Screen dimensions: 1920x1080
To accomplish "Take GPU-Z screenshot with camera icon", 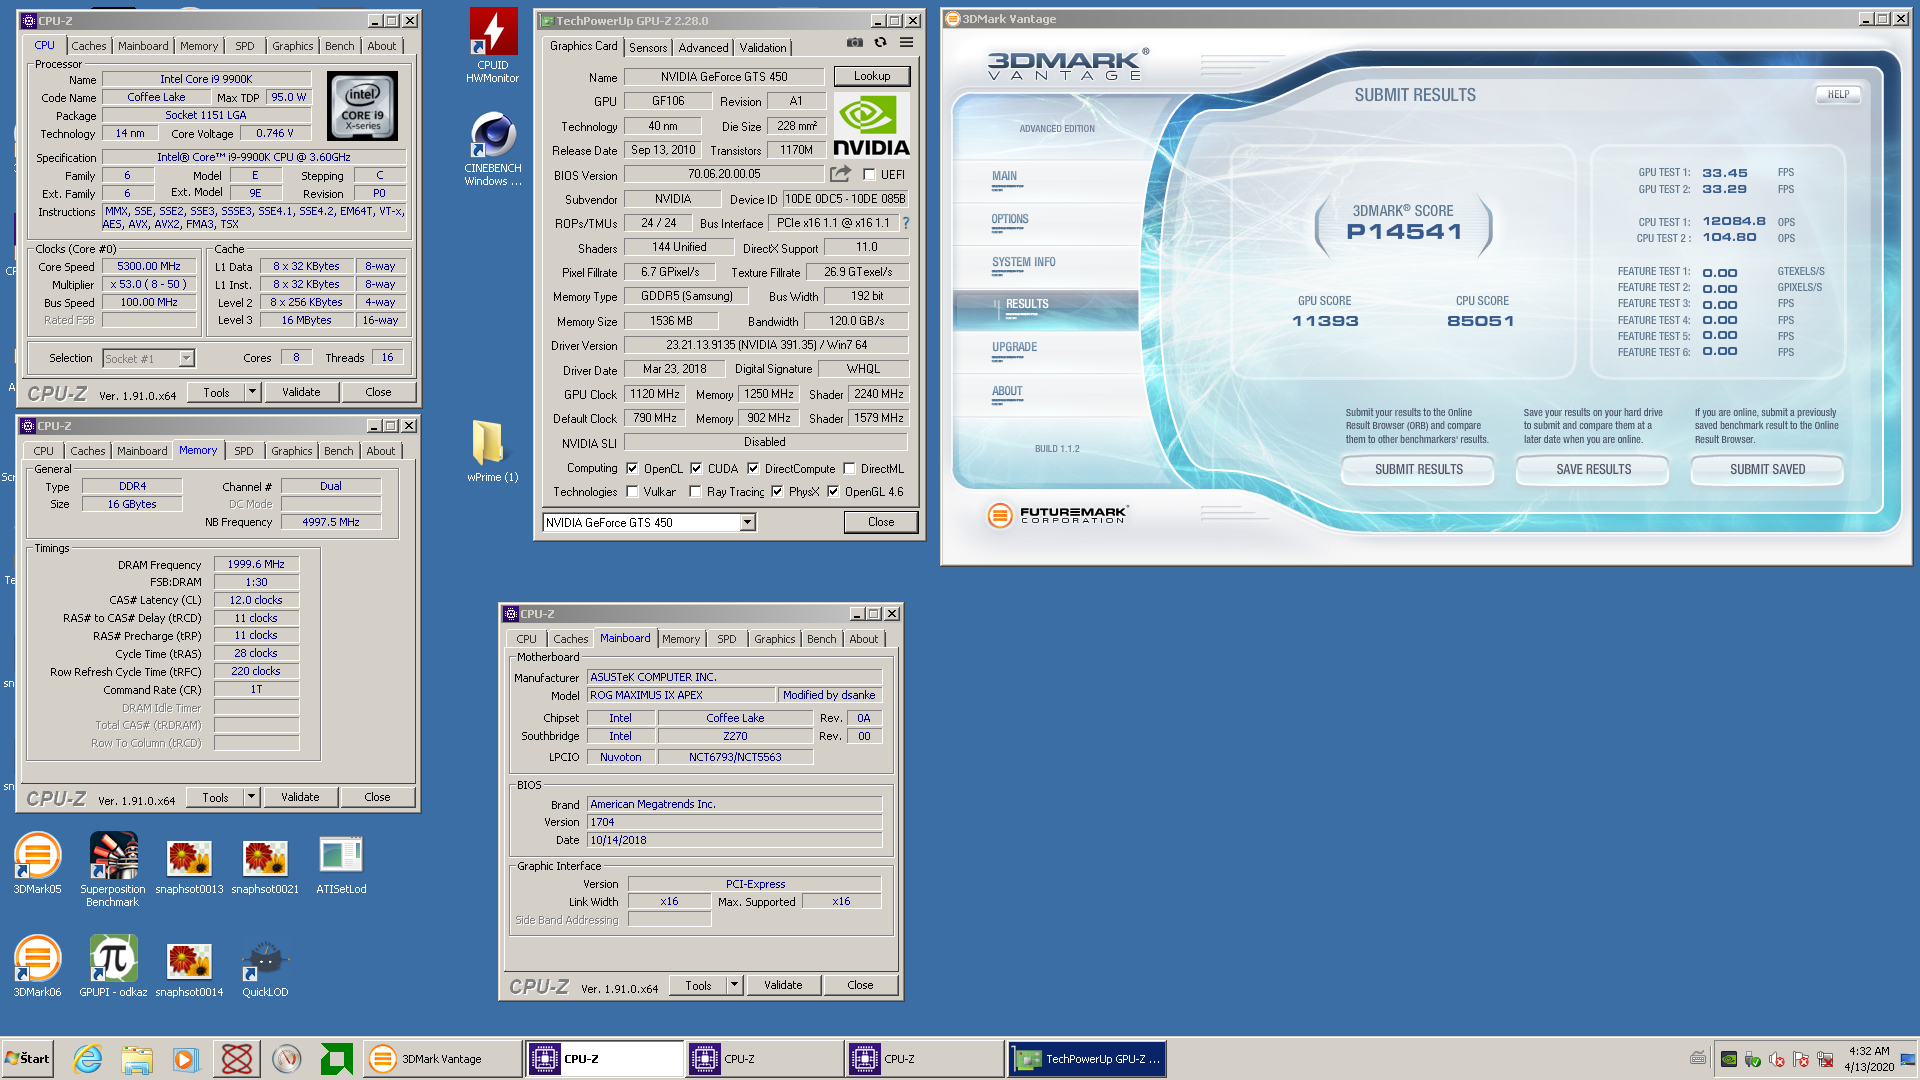I will tap(854, 43).
